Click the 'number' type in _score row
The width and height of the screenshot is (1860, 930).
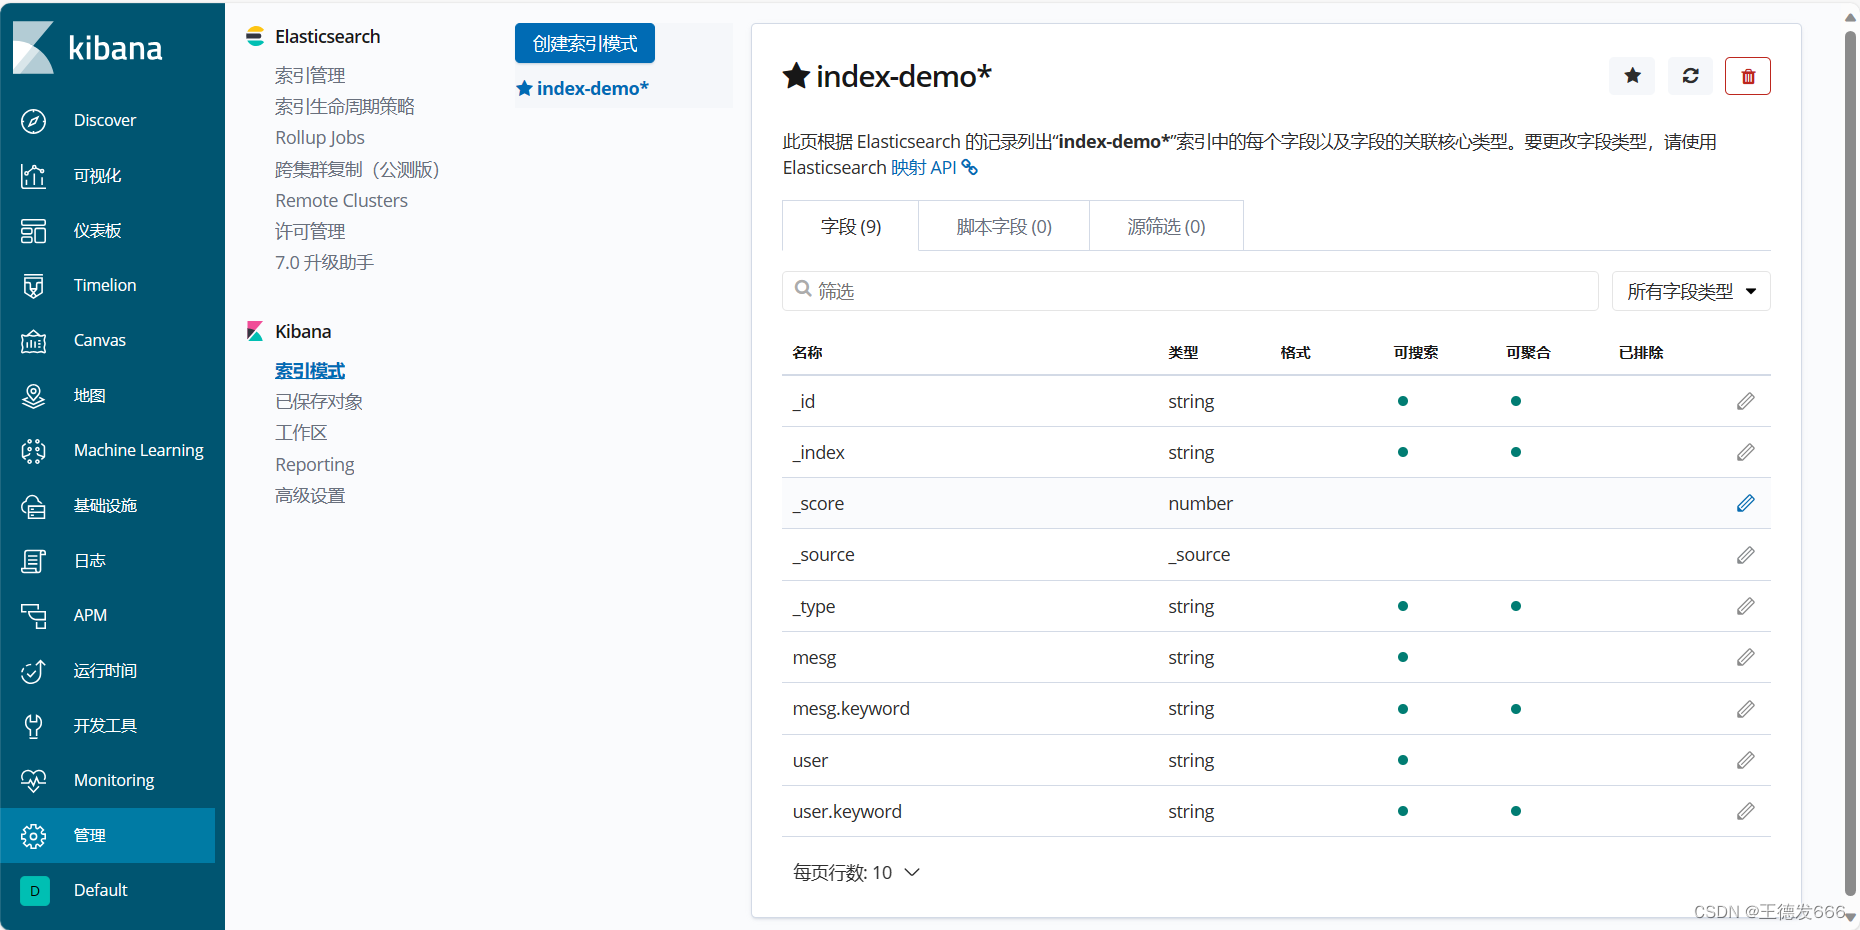click(x=1200, y=503)
